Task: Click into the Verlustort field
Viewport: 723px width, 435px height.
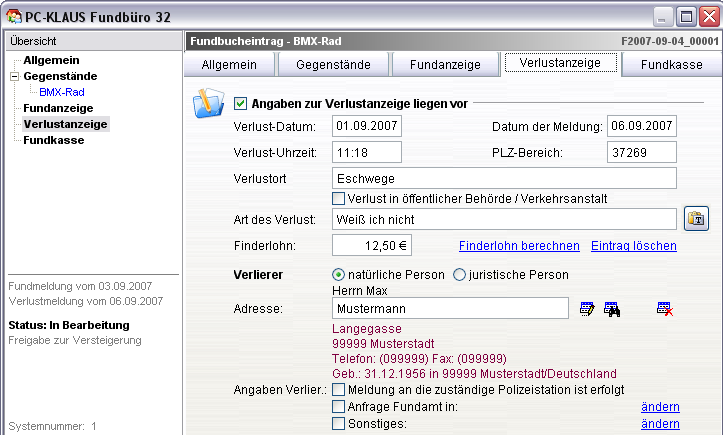Action: (x=504, y=178)
